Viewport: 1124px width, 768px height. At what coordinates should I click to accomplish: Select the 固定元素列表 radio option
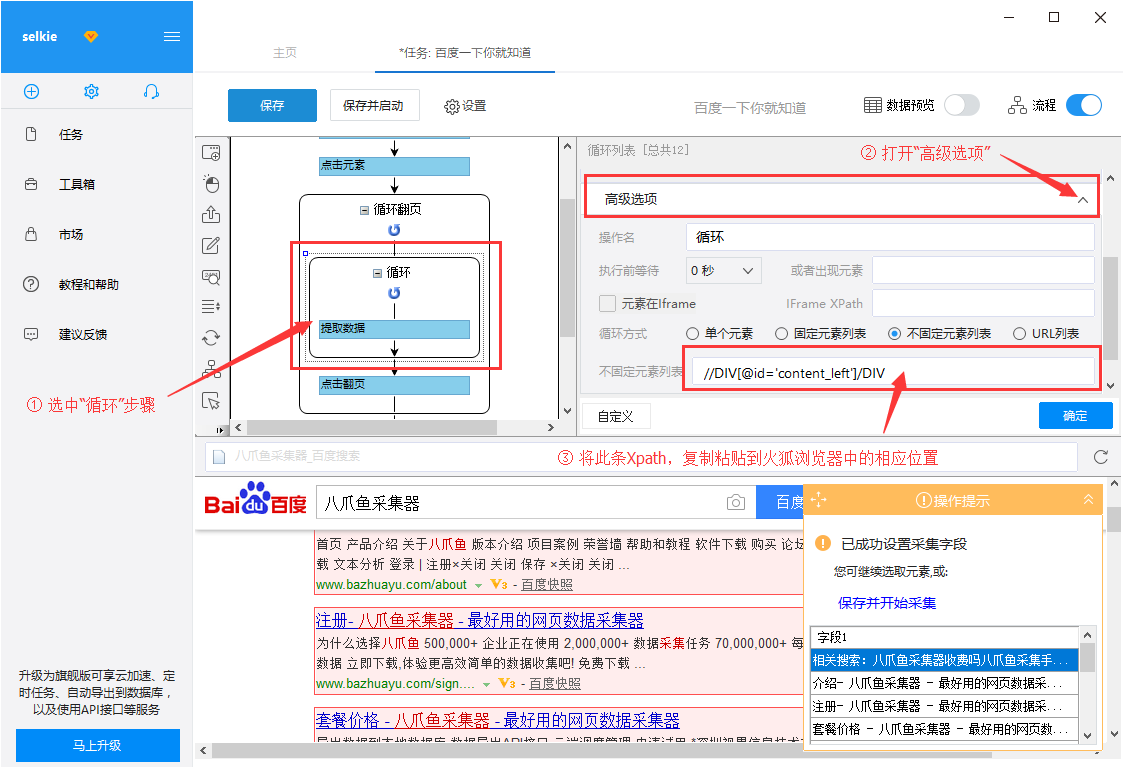coord(781,333)
